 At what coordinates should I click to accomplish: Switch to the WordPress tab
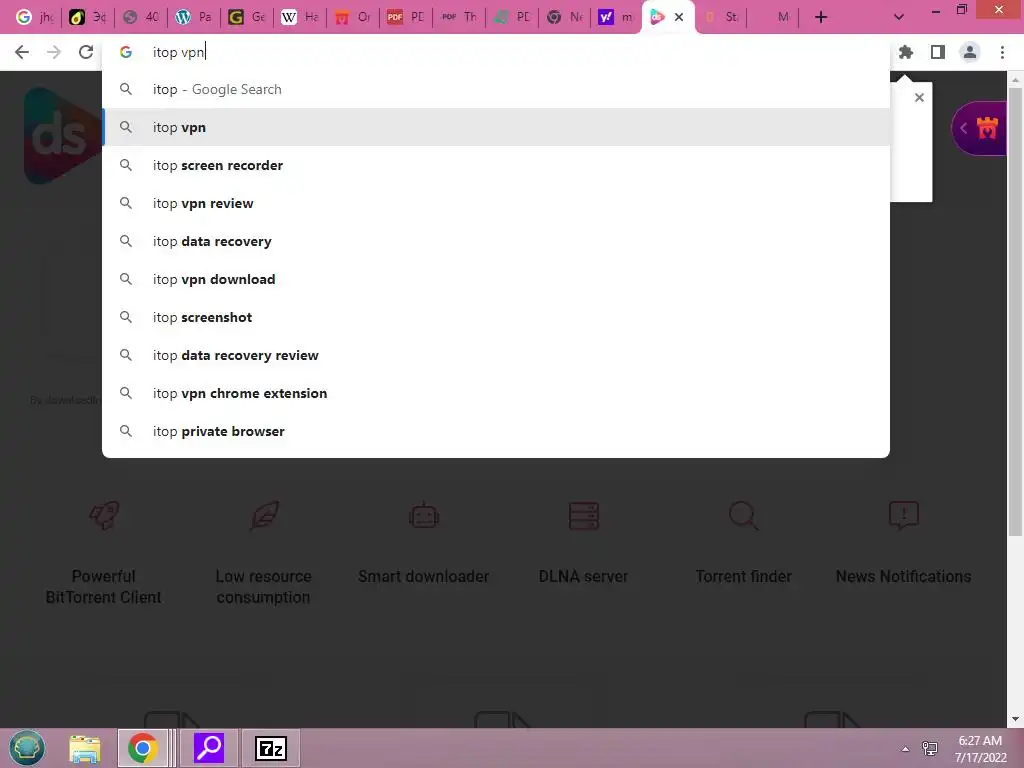[x=194, y=18]
